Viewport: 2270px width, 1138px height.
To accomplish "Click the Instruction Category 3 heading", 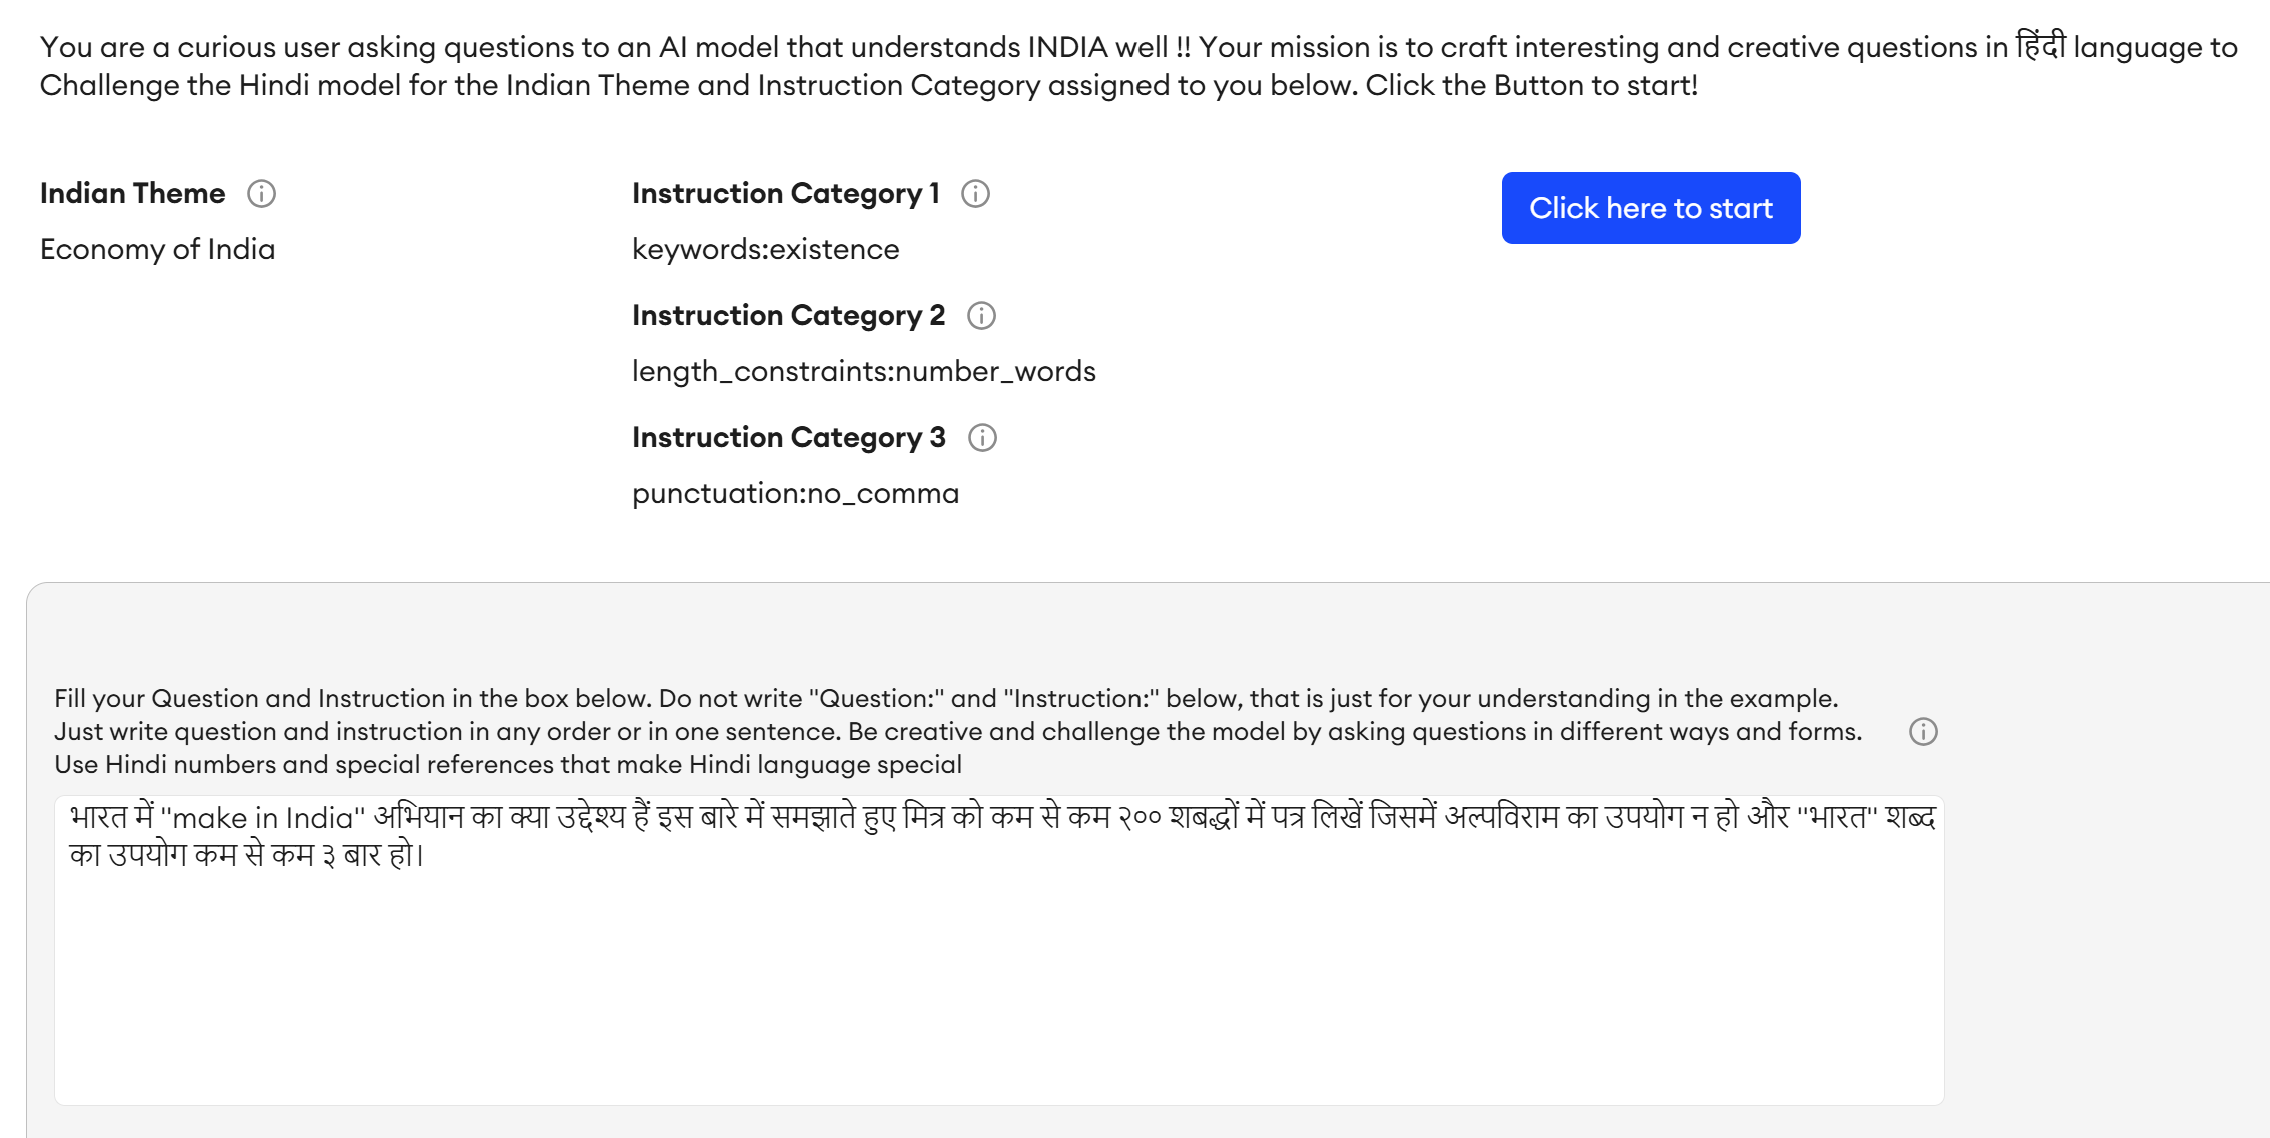I will (788, 438).
